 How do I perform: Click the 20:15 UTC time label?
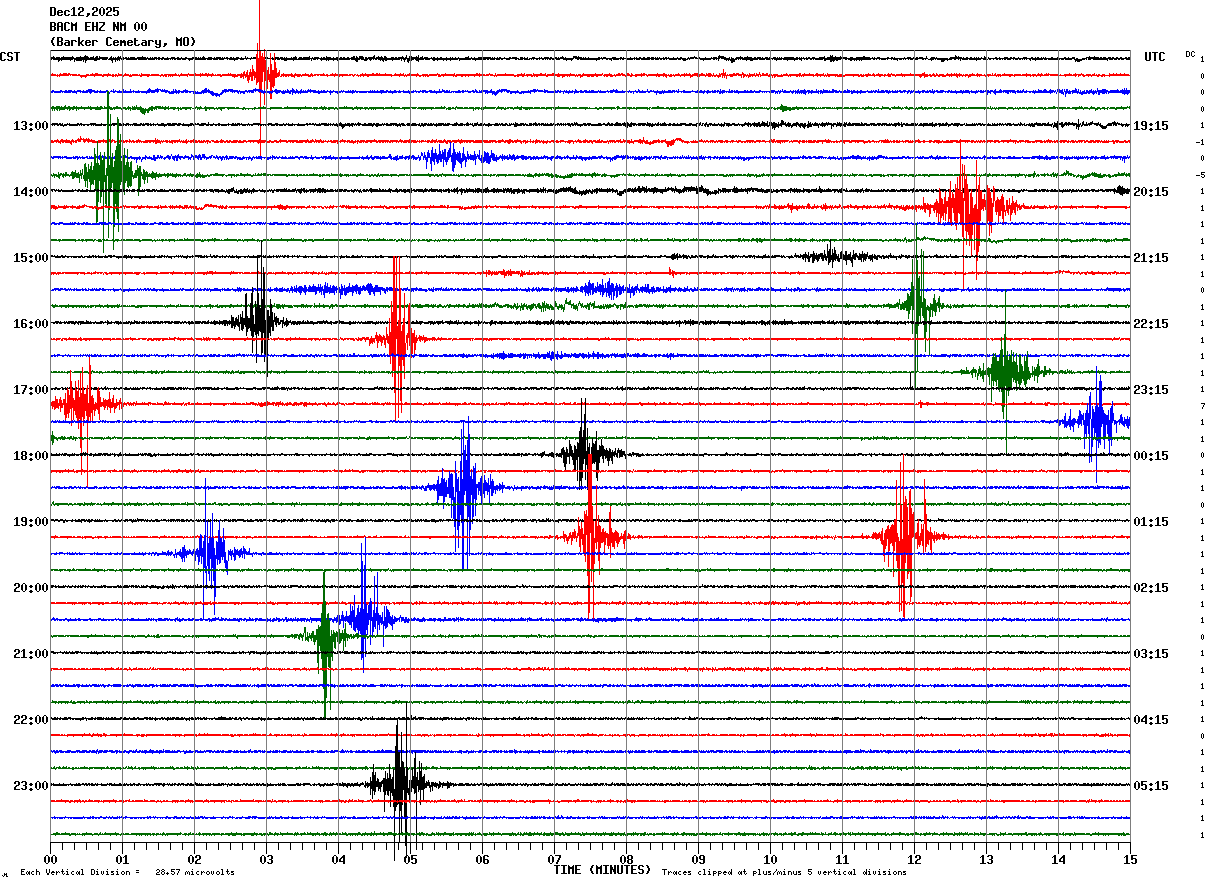click(x=1151, y=192)
